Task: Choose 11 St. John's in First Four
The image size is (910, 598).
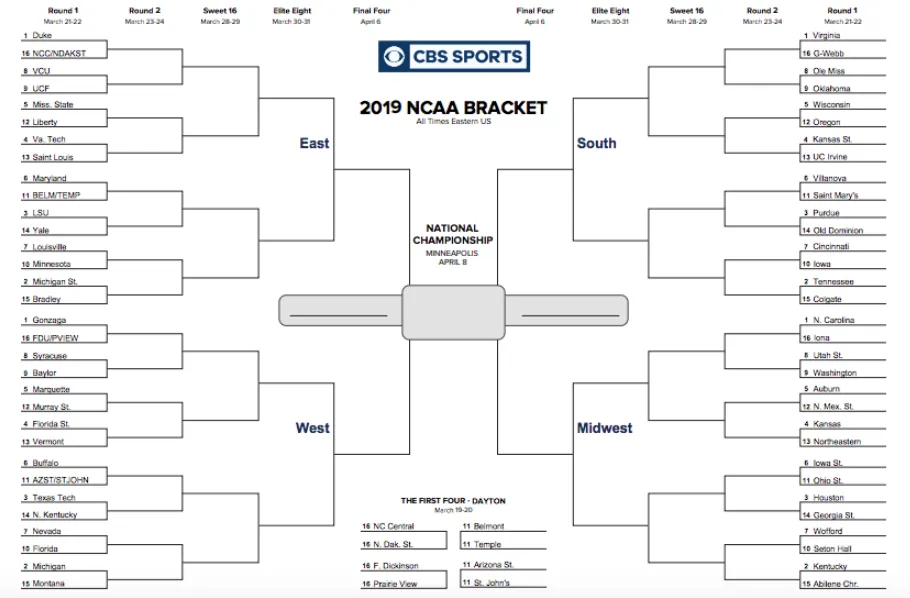Action: click(x=504, y=582)
